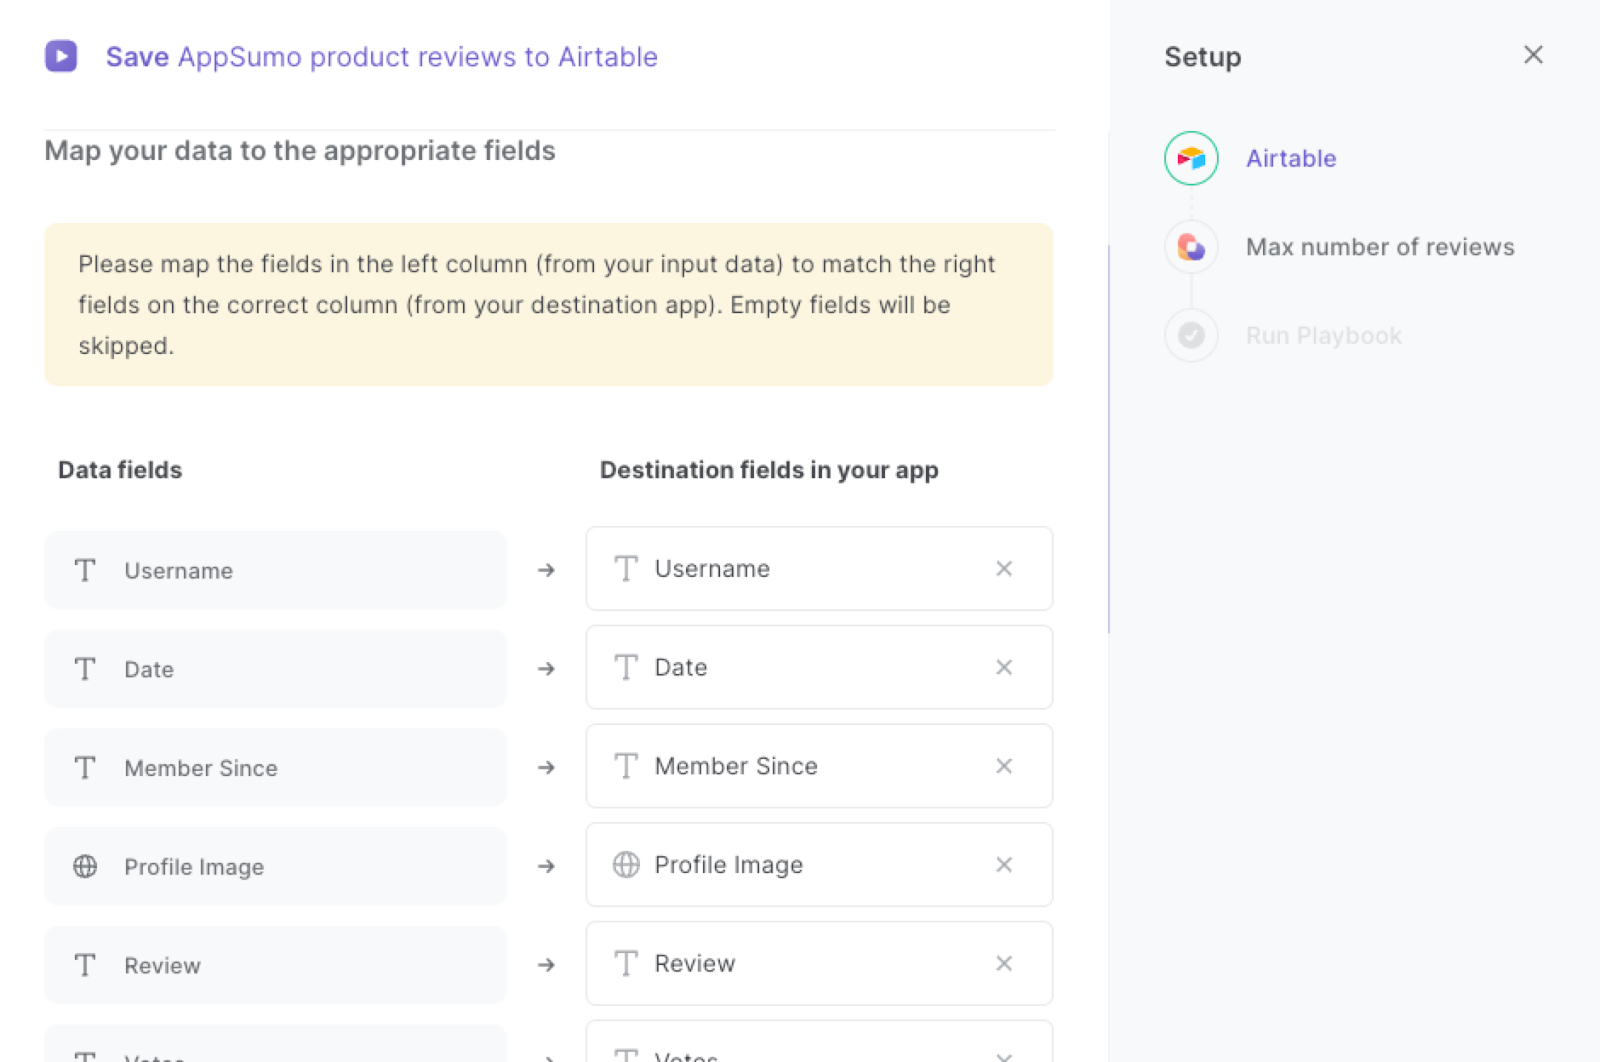Viewport: 1600px width, 1062px height.
Task: Click the arrow between Member Since fields
Action: [546, 768]
